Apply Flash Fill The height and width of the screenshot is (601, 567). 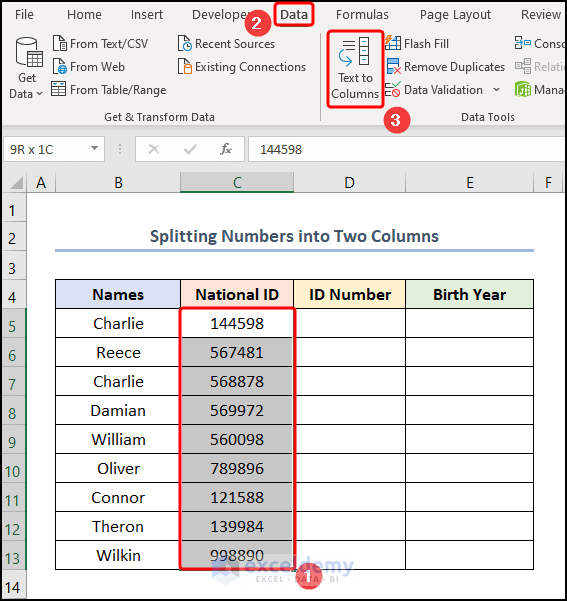tap(417, 44)
